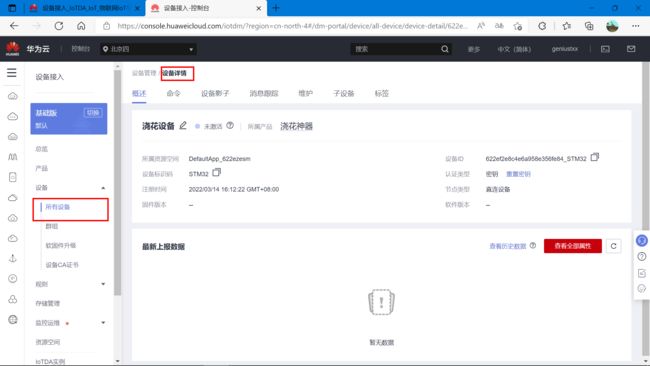Open 总览 in the sidebar

(41, 149)
